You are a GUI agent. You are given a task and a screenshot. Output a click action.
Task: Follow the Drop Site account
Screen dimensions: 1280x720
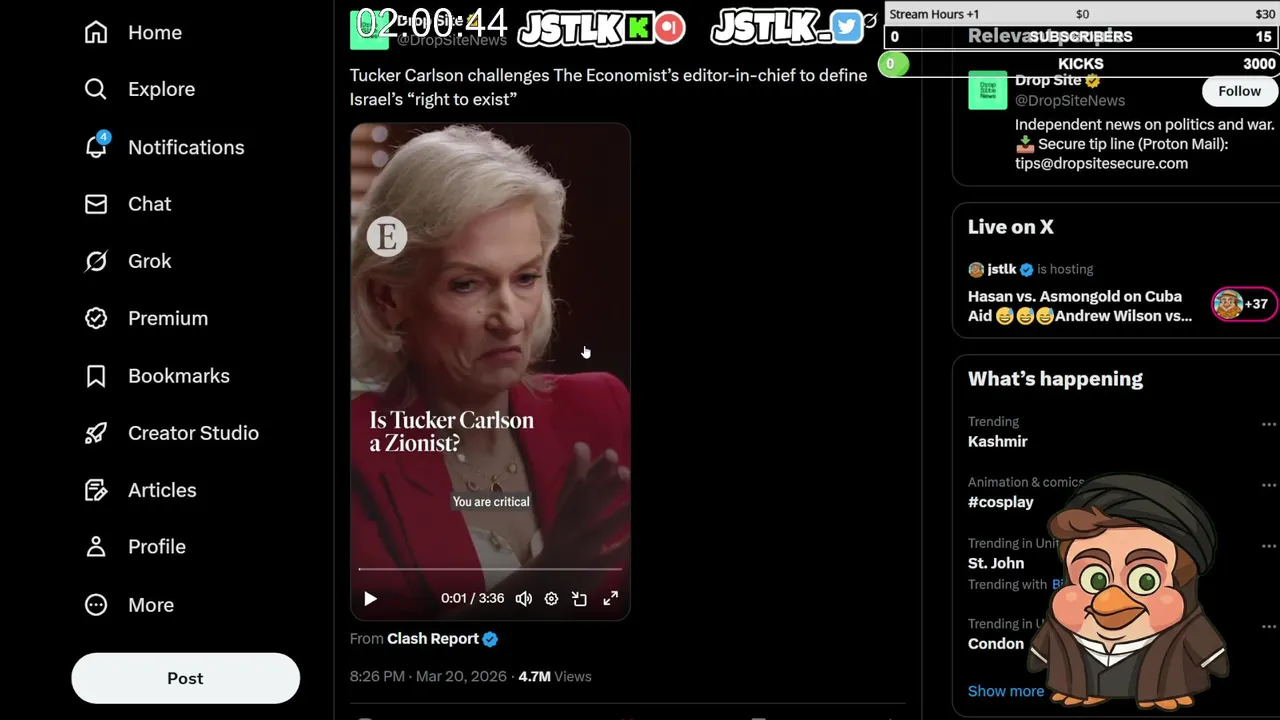pyautogui.click(x=1239, y=91)
